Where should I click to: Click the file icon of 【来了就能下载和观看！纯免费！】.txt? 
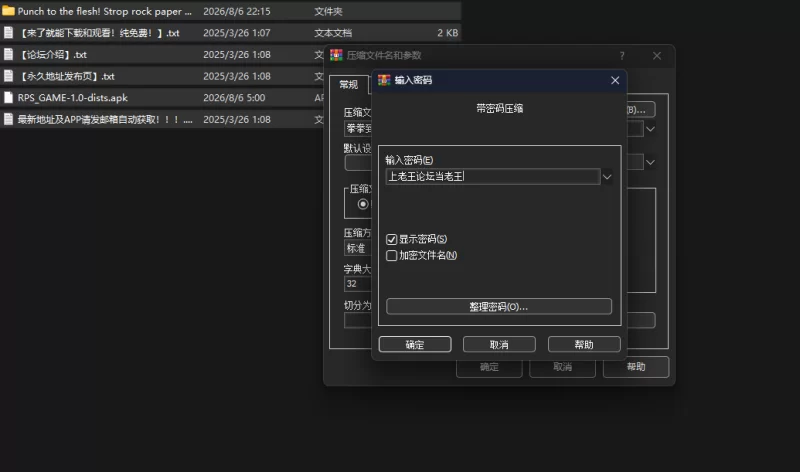pyautogui.click(x=8, y=33)
